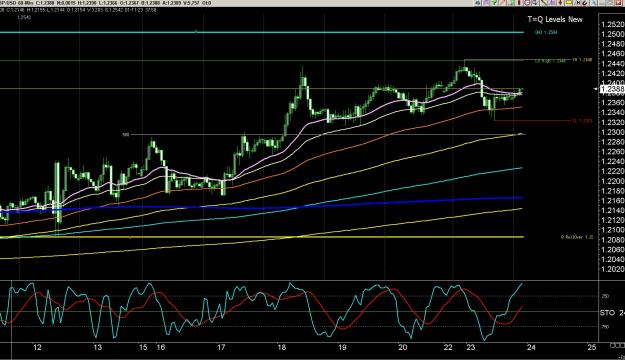Image resolution: width=625 pixels, height=360 pixels.
Task: Click date 15 on the time axis
Action: point(143,347)
